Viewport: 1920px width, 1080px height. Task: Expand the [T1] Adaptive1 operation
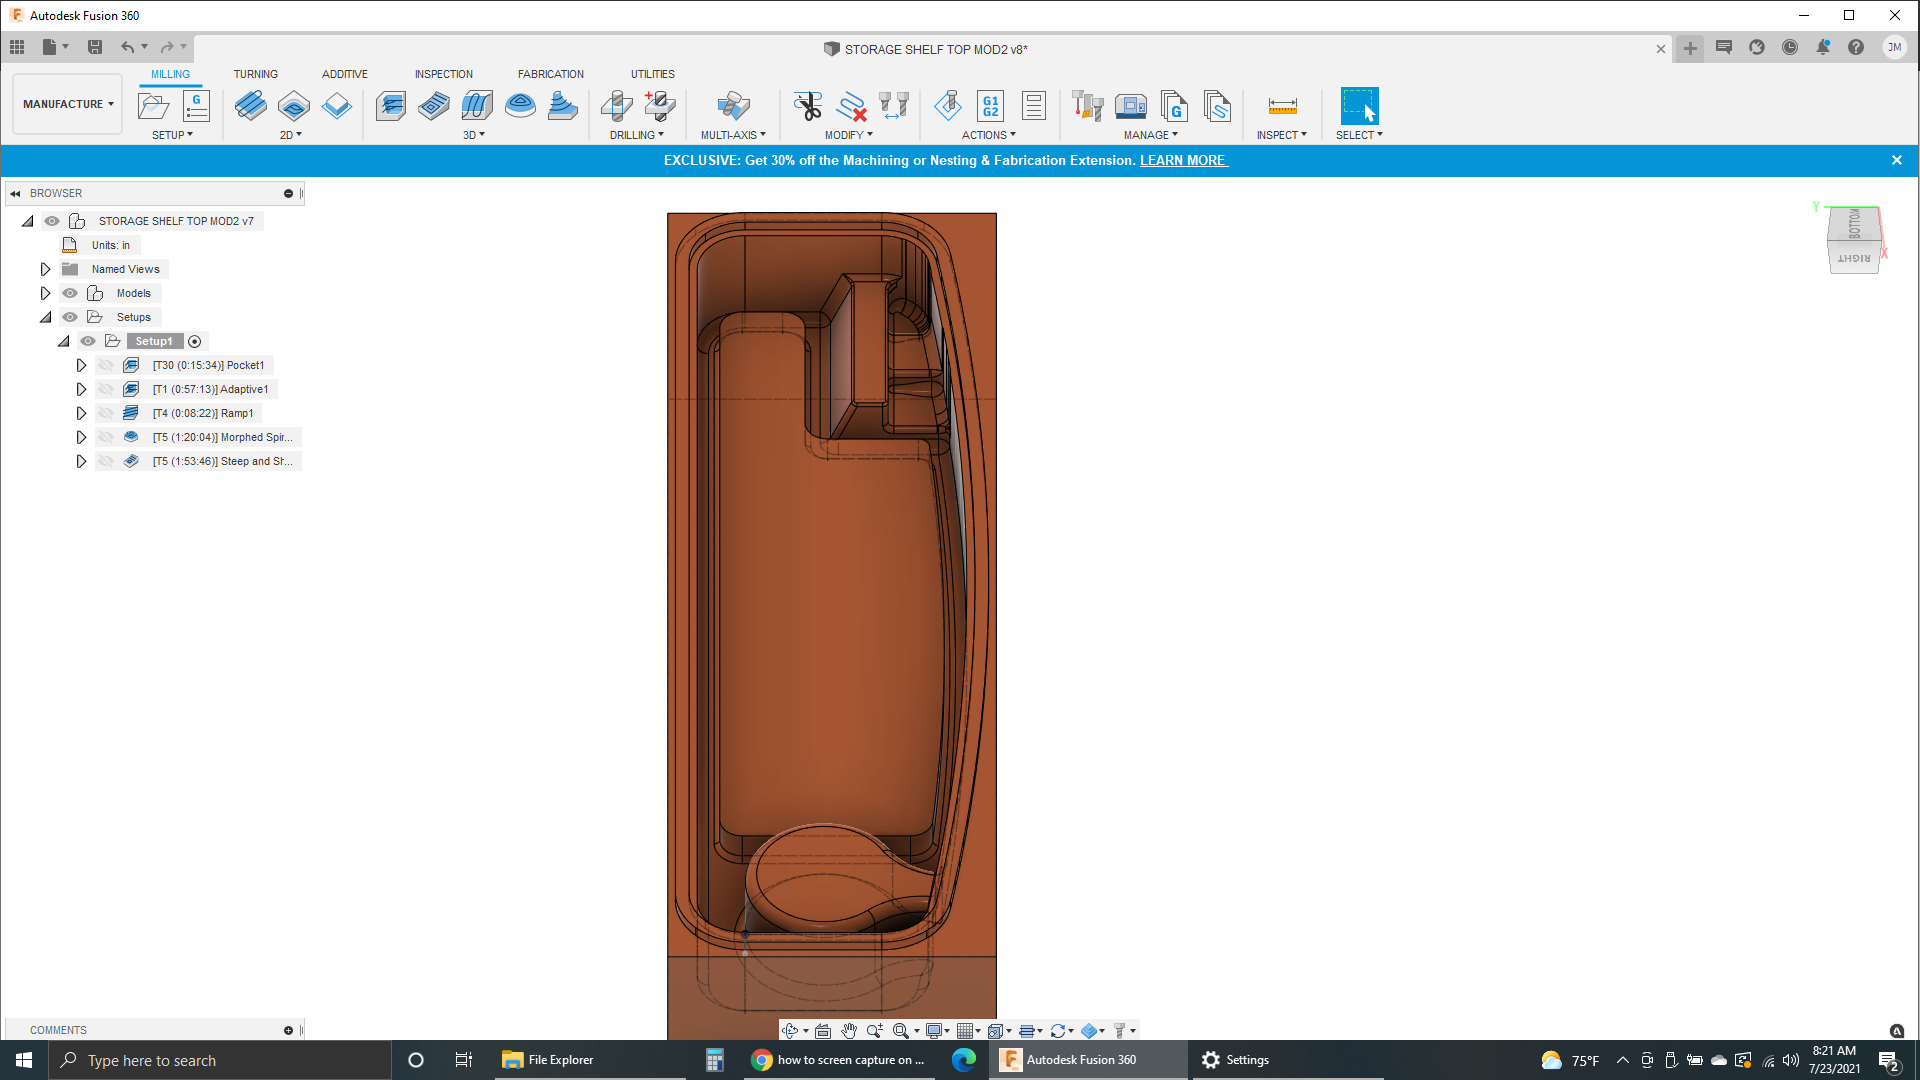tap(81, 389)
